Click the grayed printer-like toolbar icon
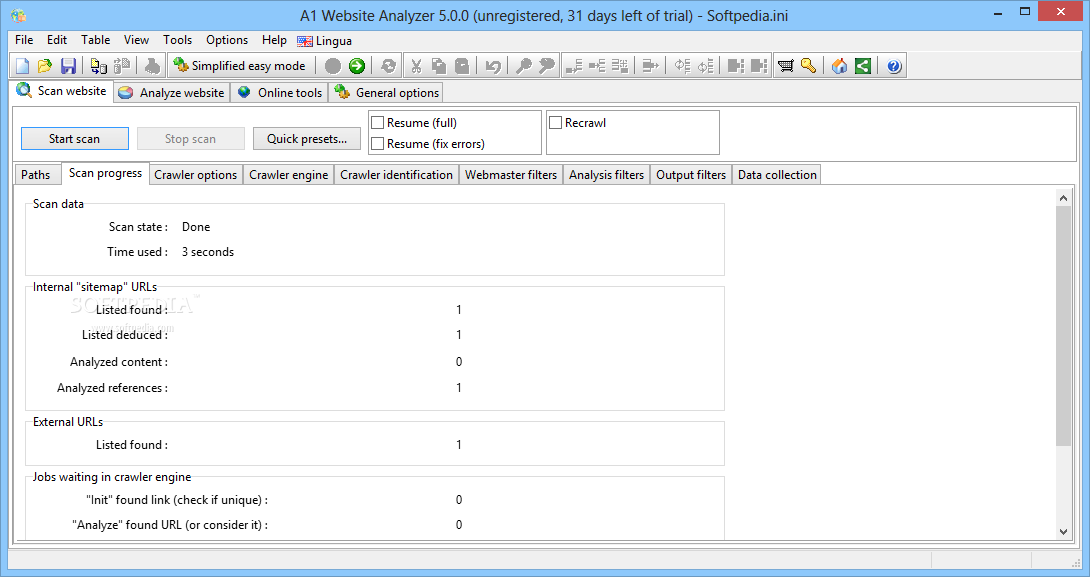This screenshot has width=1090, height=577. click(x=152, y=66)
